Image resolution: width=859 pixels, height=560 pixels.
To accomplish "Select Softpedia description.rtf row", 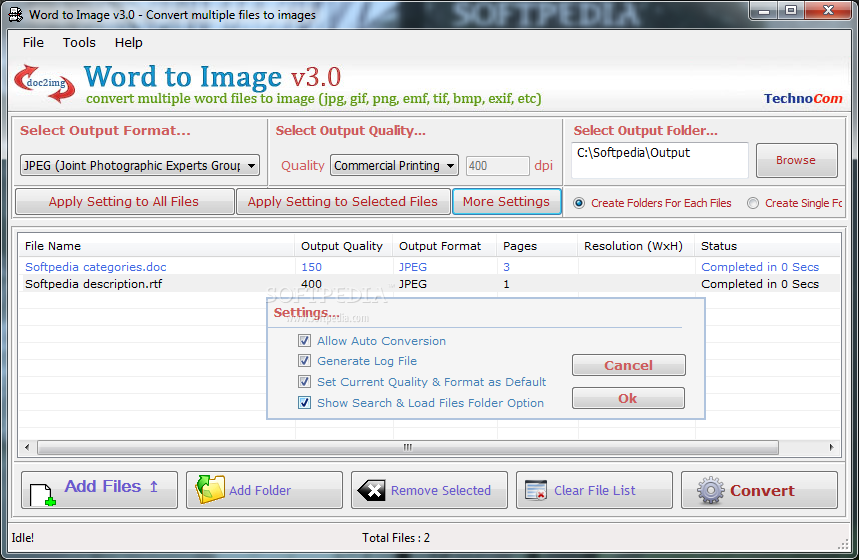I will coord(429,284).
